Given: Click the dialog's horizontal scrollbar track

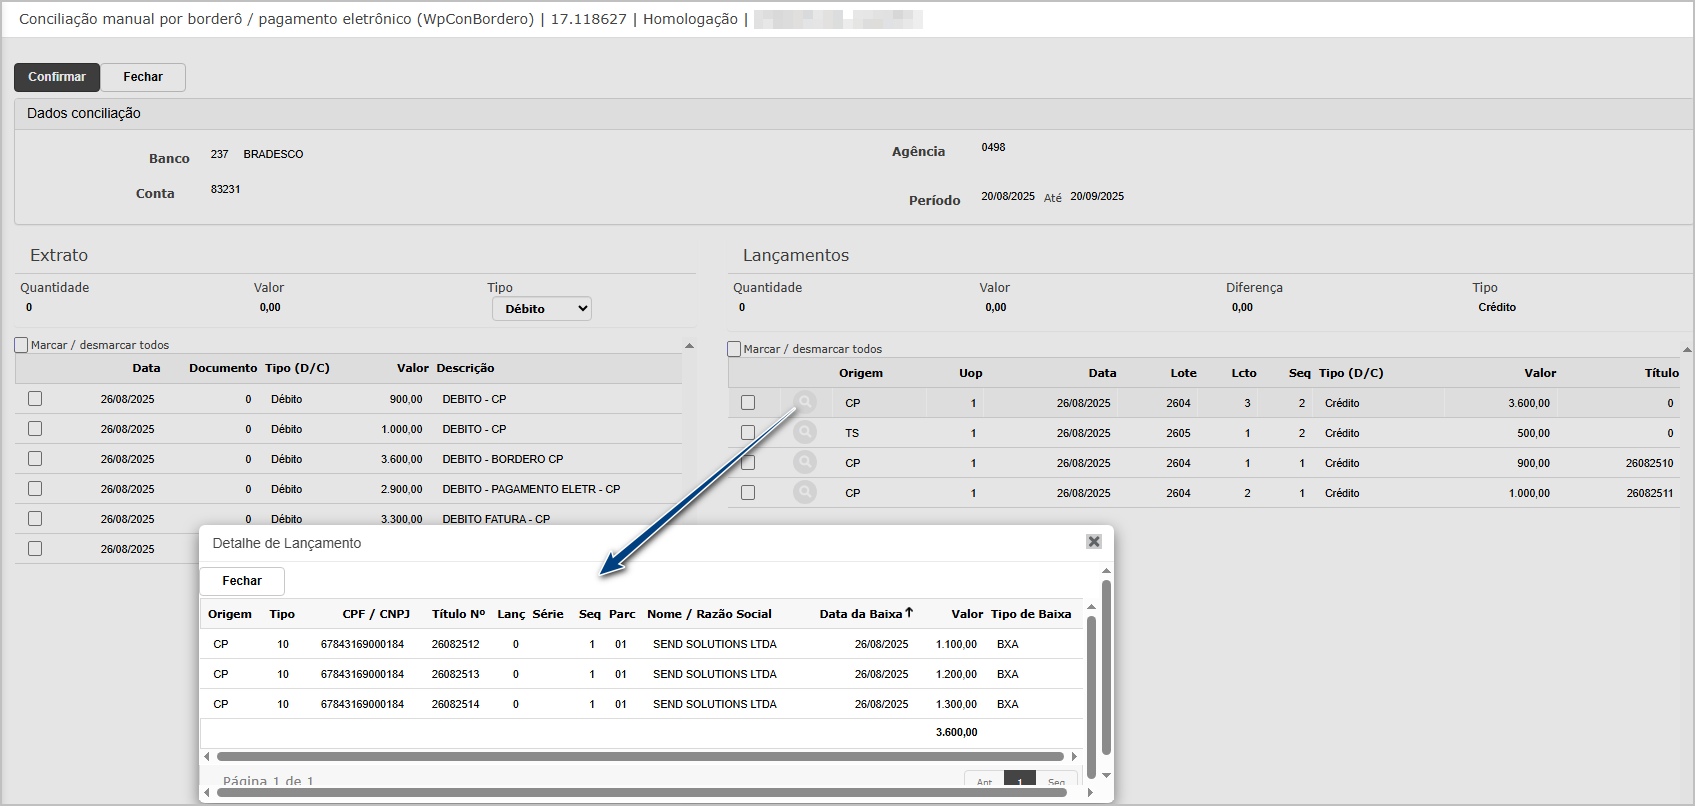Looking at the screenshot, I should 640,757.
